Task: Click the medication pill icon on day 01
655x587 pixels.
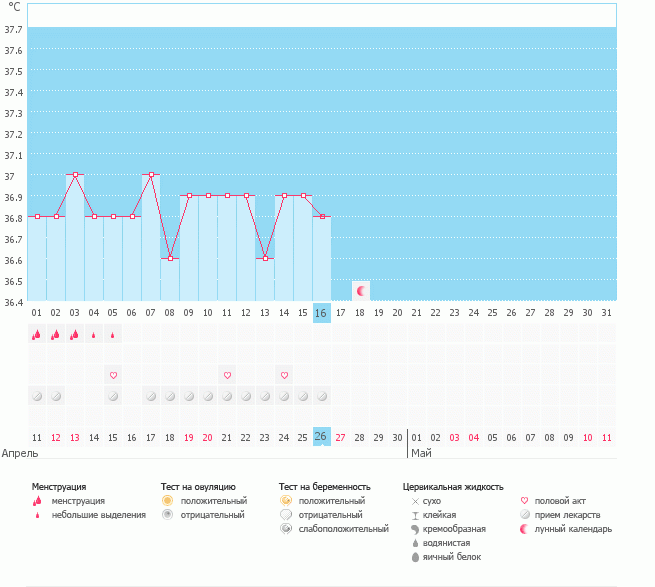Action: point(36,396)
